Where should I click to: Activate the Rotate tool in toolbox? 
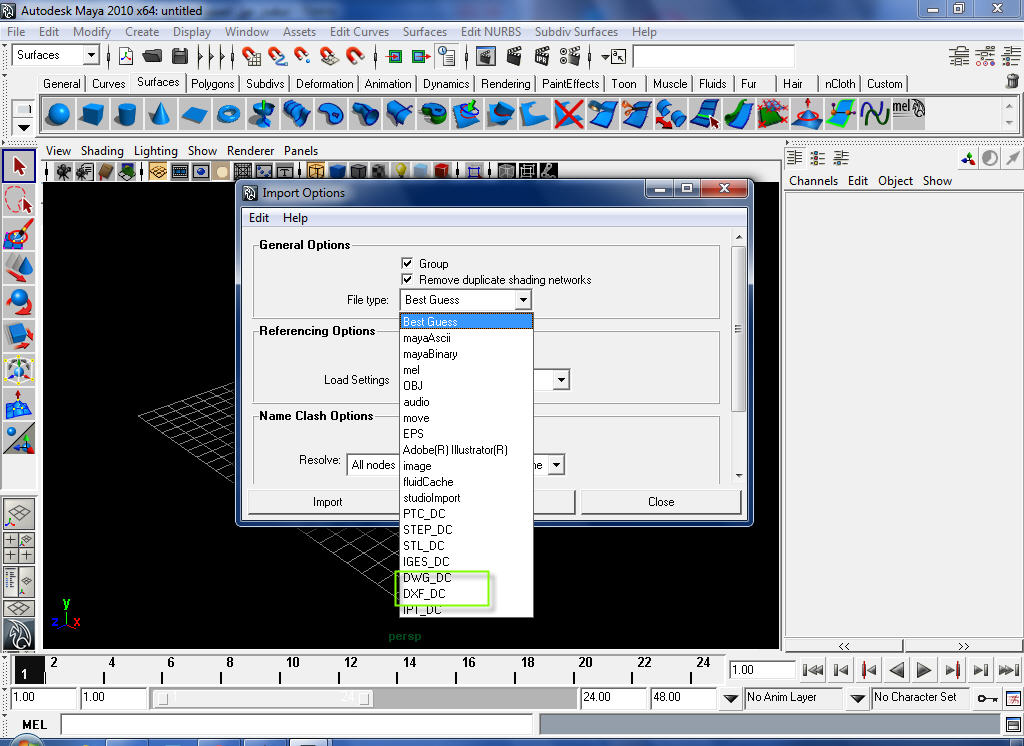point(19,302)
